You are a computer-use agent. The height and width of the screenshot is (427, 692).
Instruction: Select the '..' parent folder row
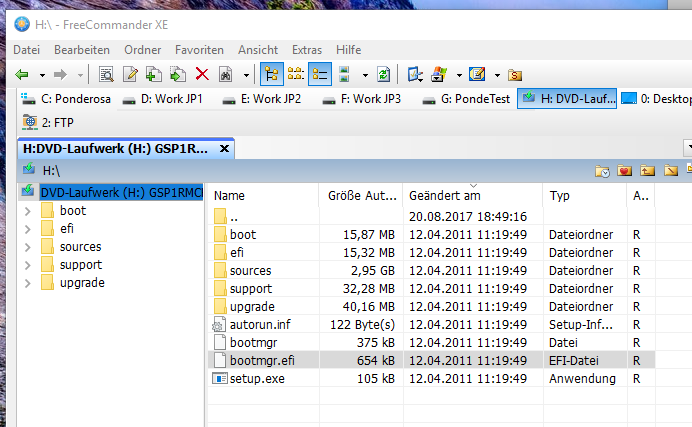[x=431, y=217]
